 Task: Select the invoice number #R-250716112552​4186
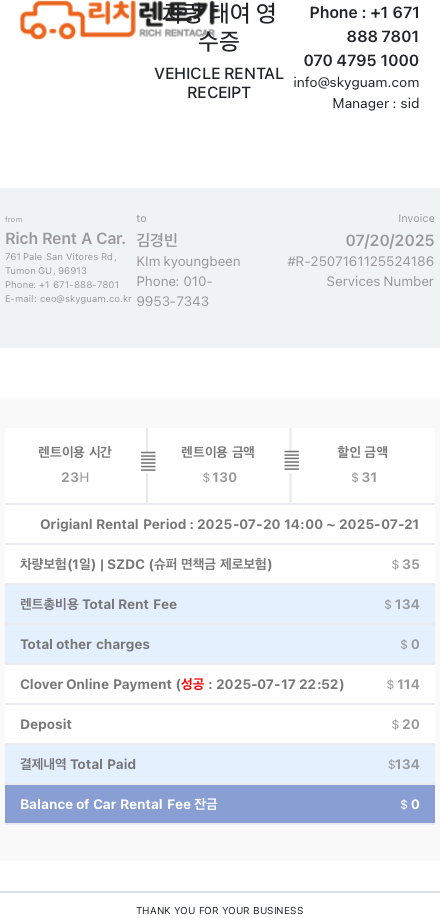pos(360,261)
